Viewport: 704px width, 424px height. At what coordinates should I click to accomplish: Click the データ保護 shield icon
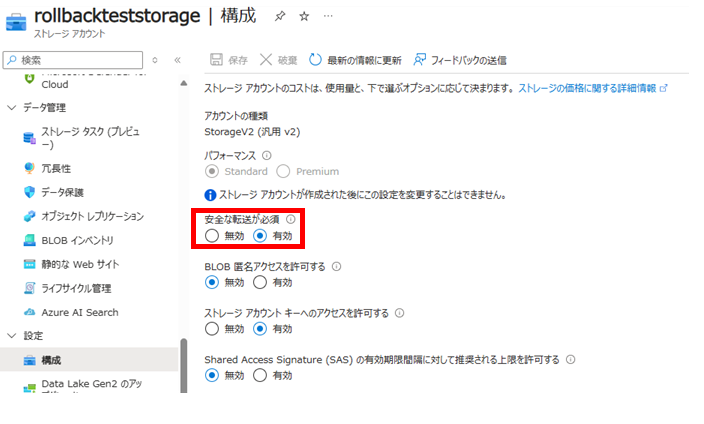coord(29,192)
